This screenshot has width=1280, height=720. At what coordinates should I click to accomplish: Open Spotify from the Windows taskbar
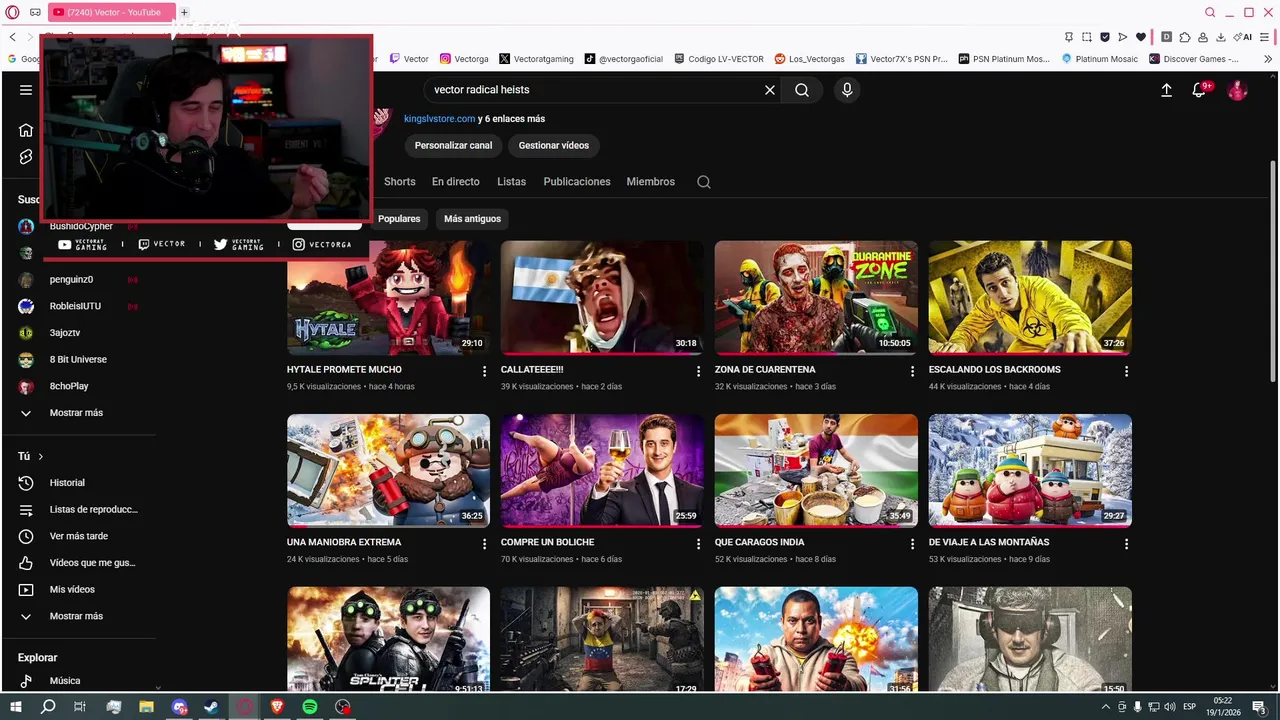point(310,707)
